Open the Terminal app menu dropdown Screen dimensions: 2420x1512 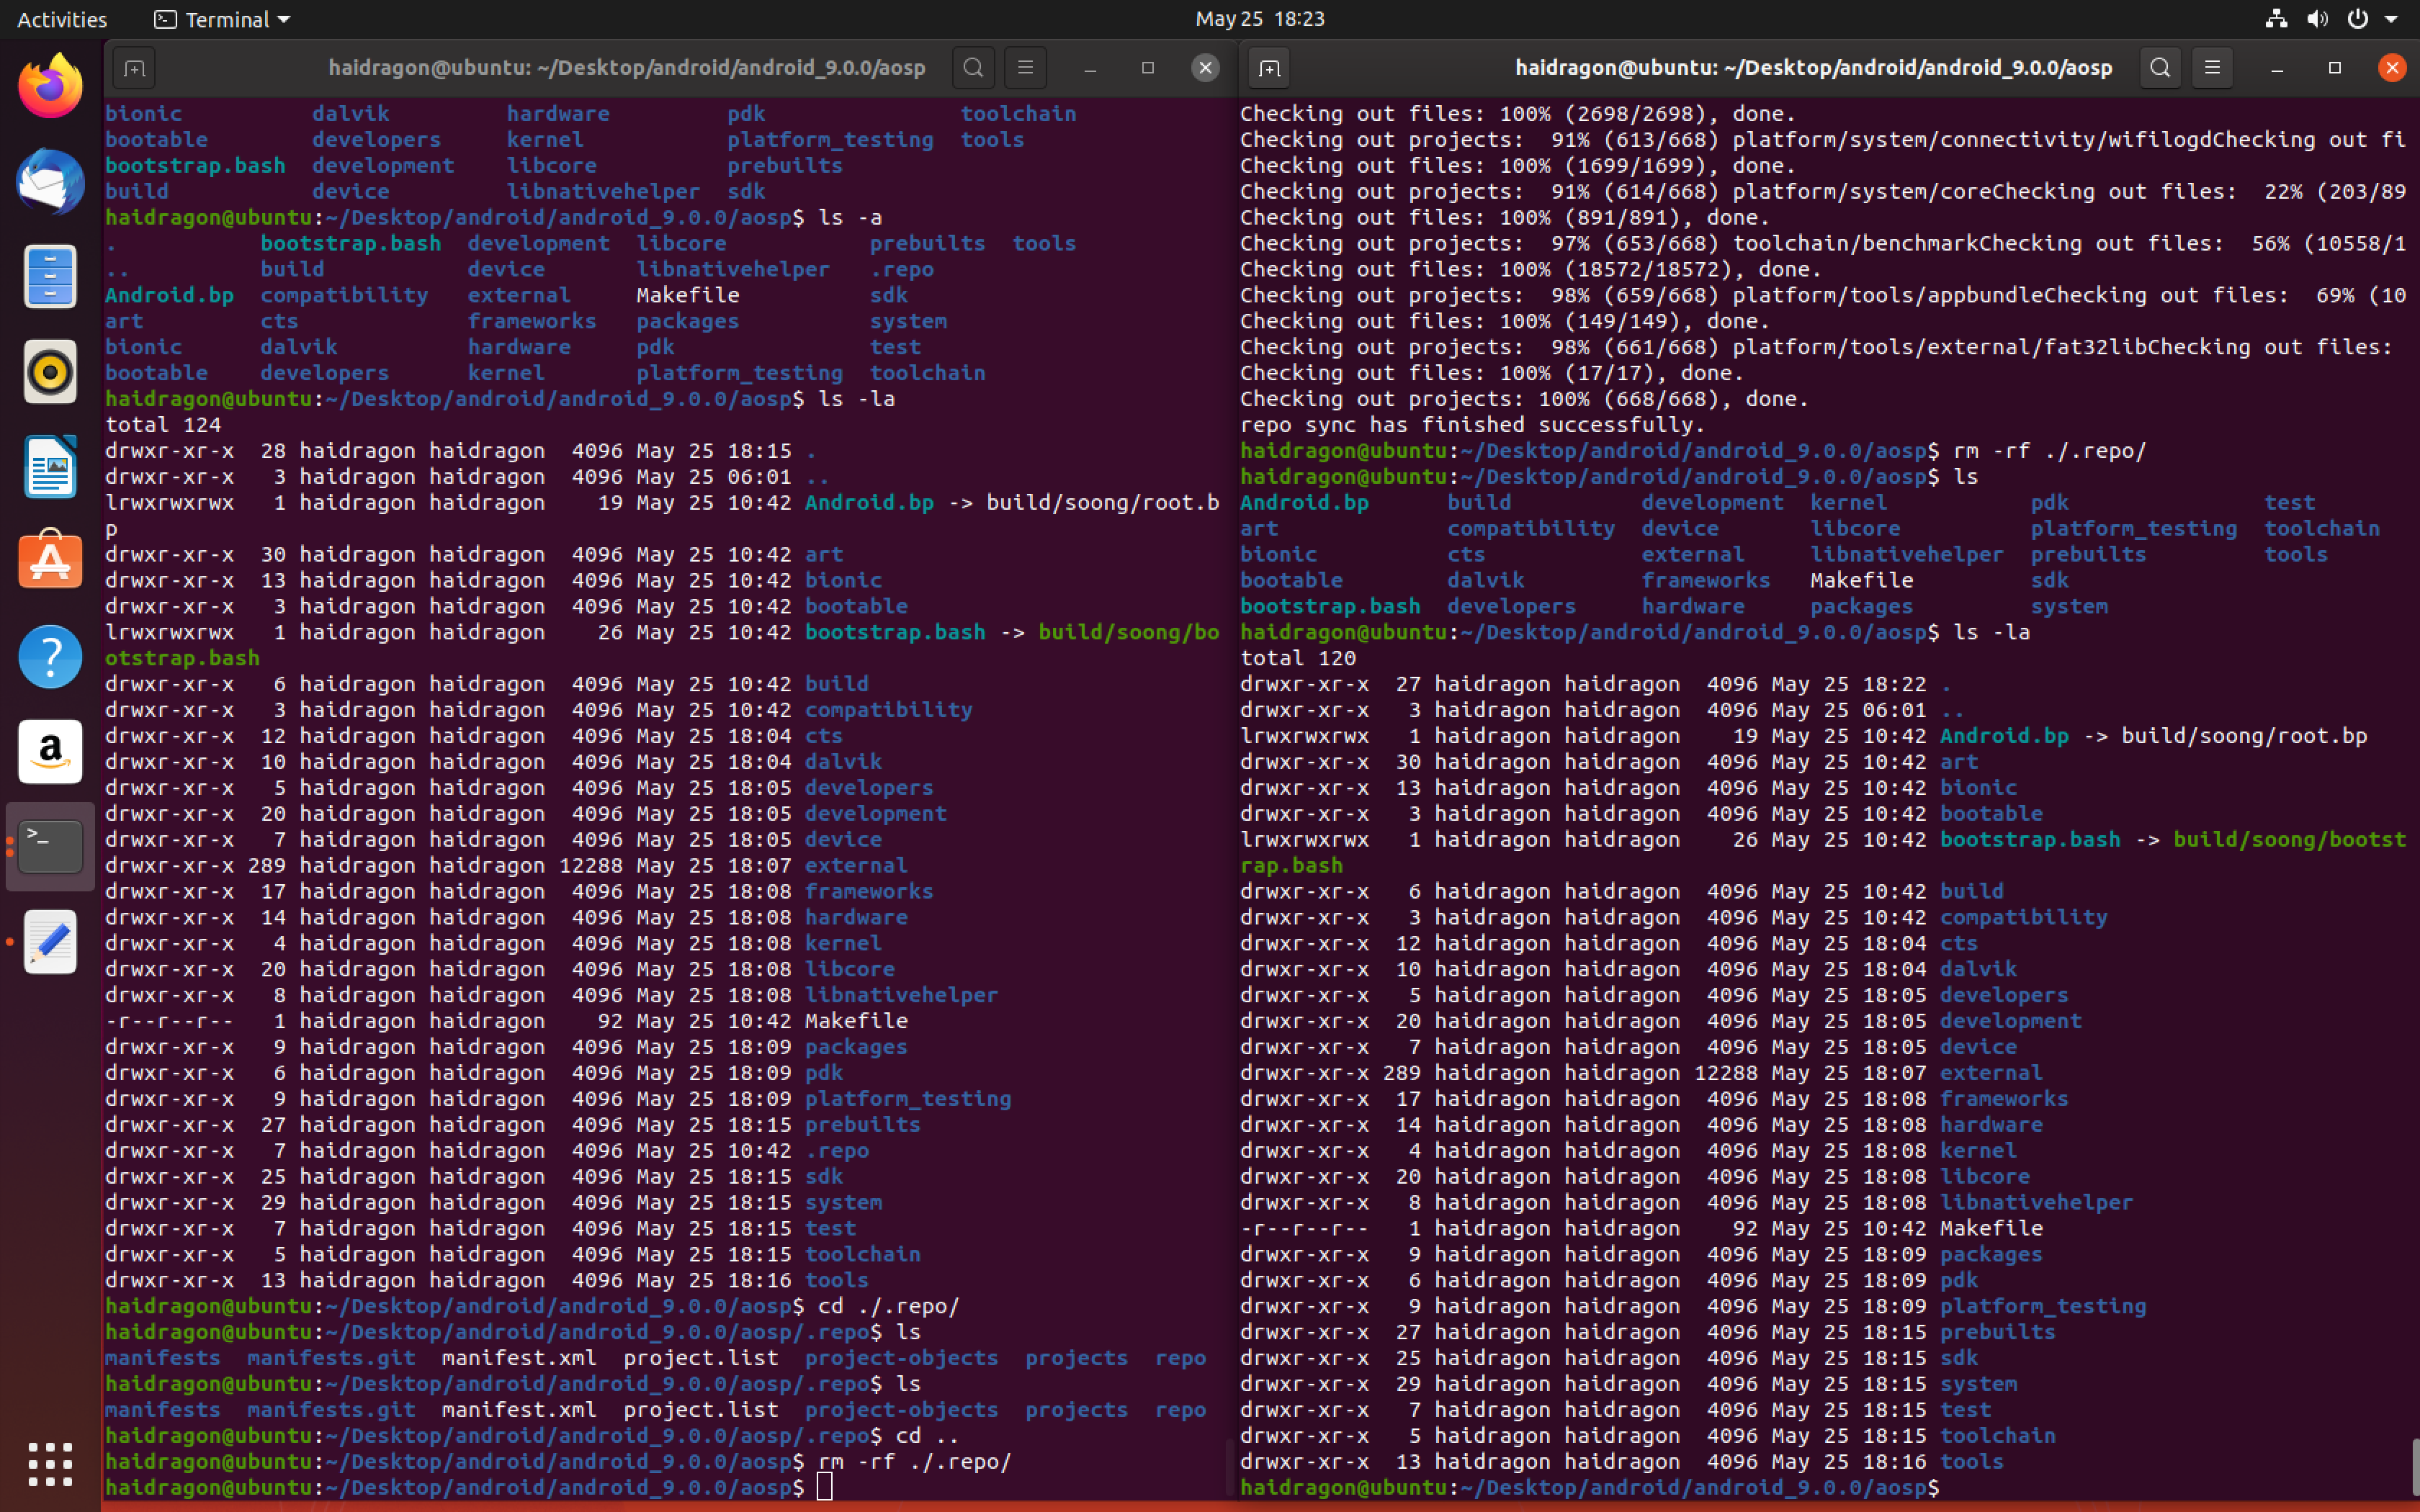(222, 19)
